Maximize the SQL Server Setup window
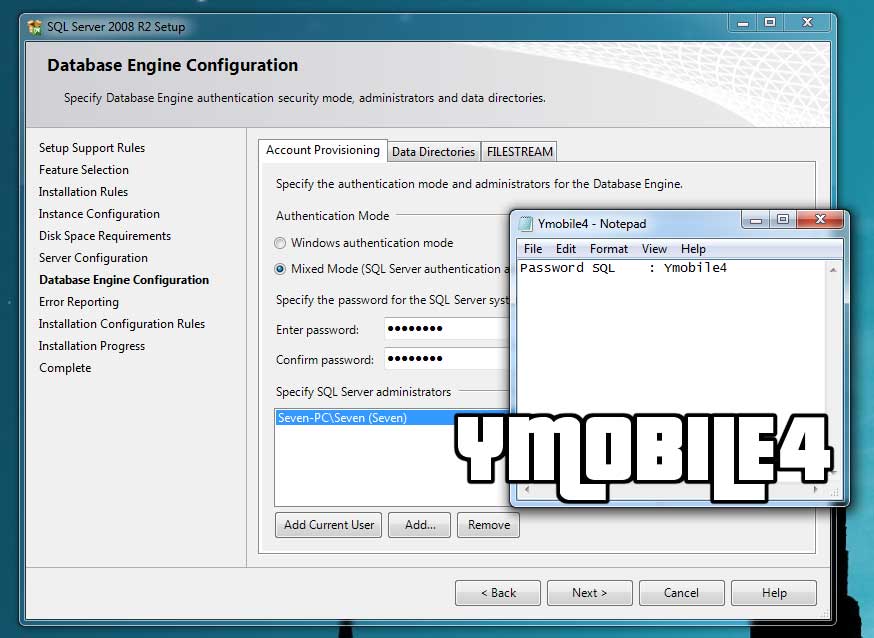 [x=770, y=23]
